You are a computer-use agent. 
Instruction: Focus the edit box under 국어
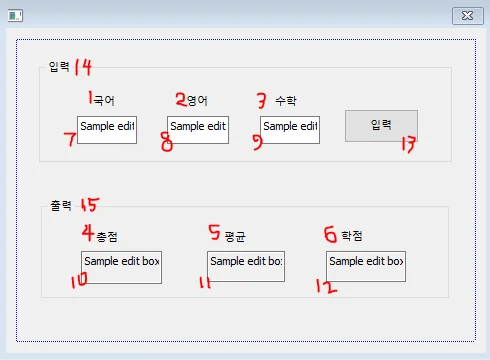pos(107,130)
